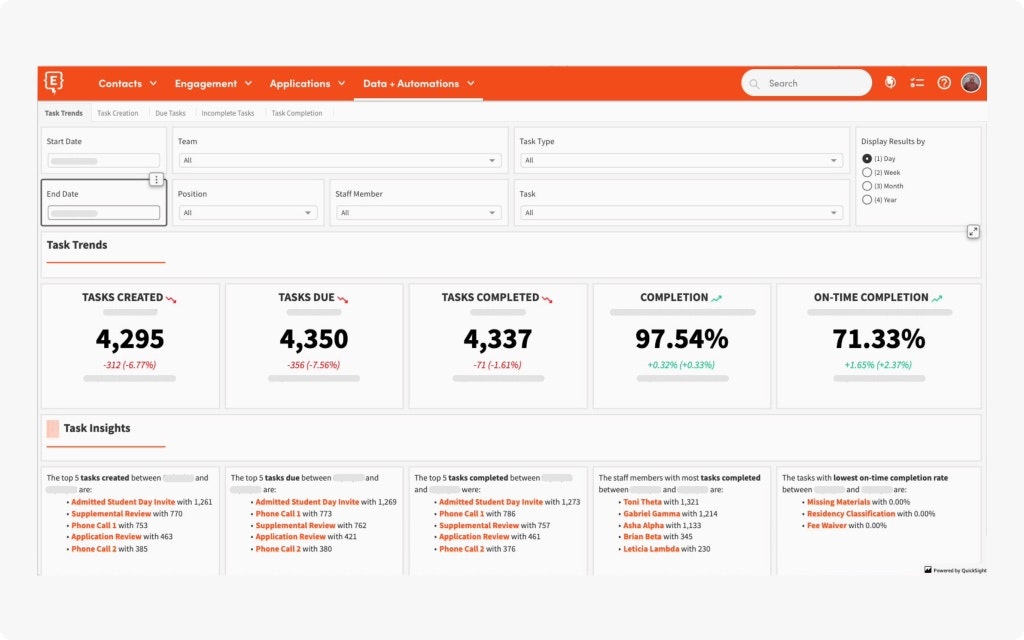Click the magnifier icon in the search box

(754, 84)
